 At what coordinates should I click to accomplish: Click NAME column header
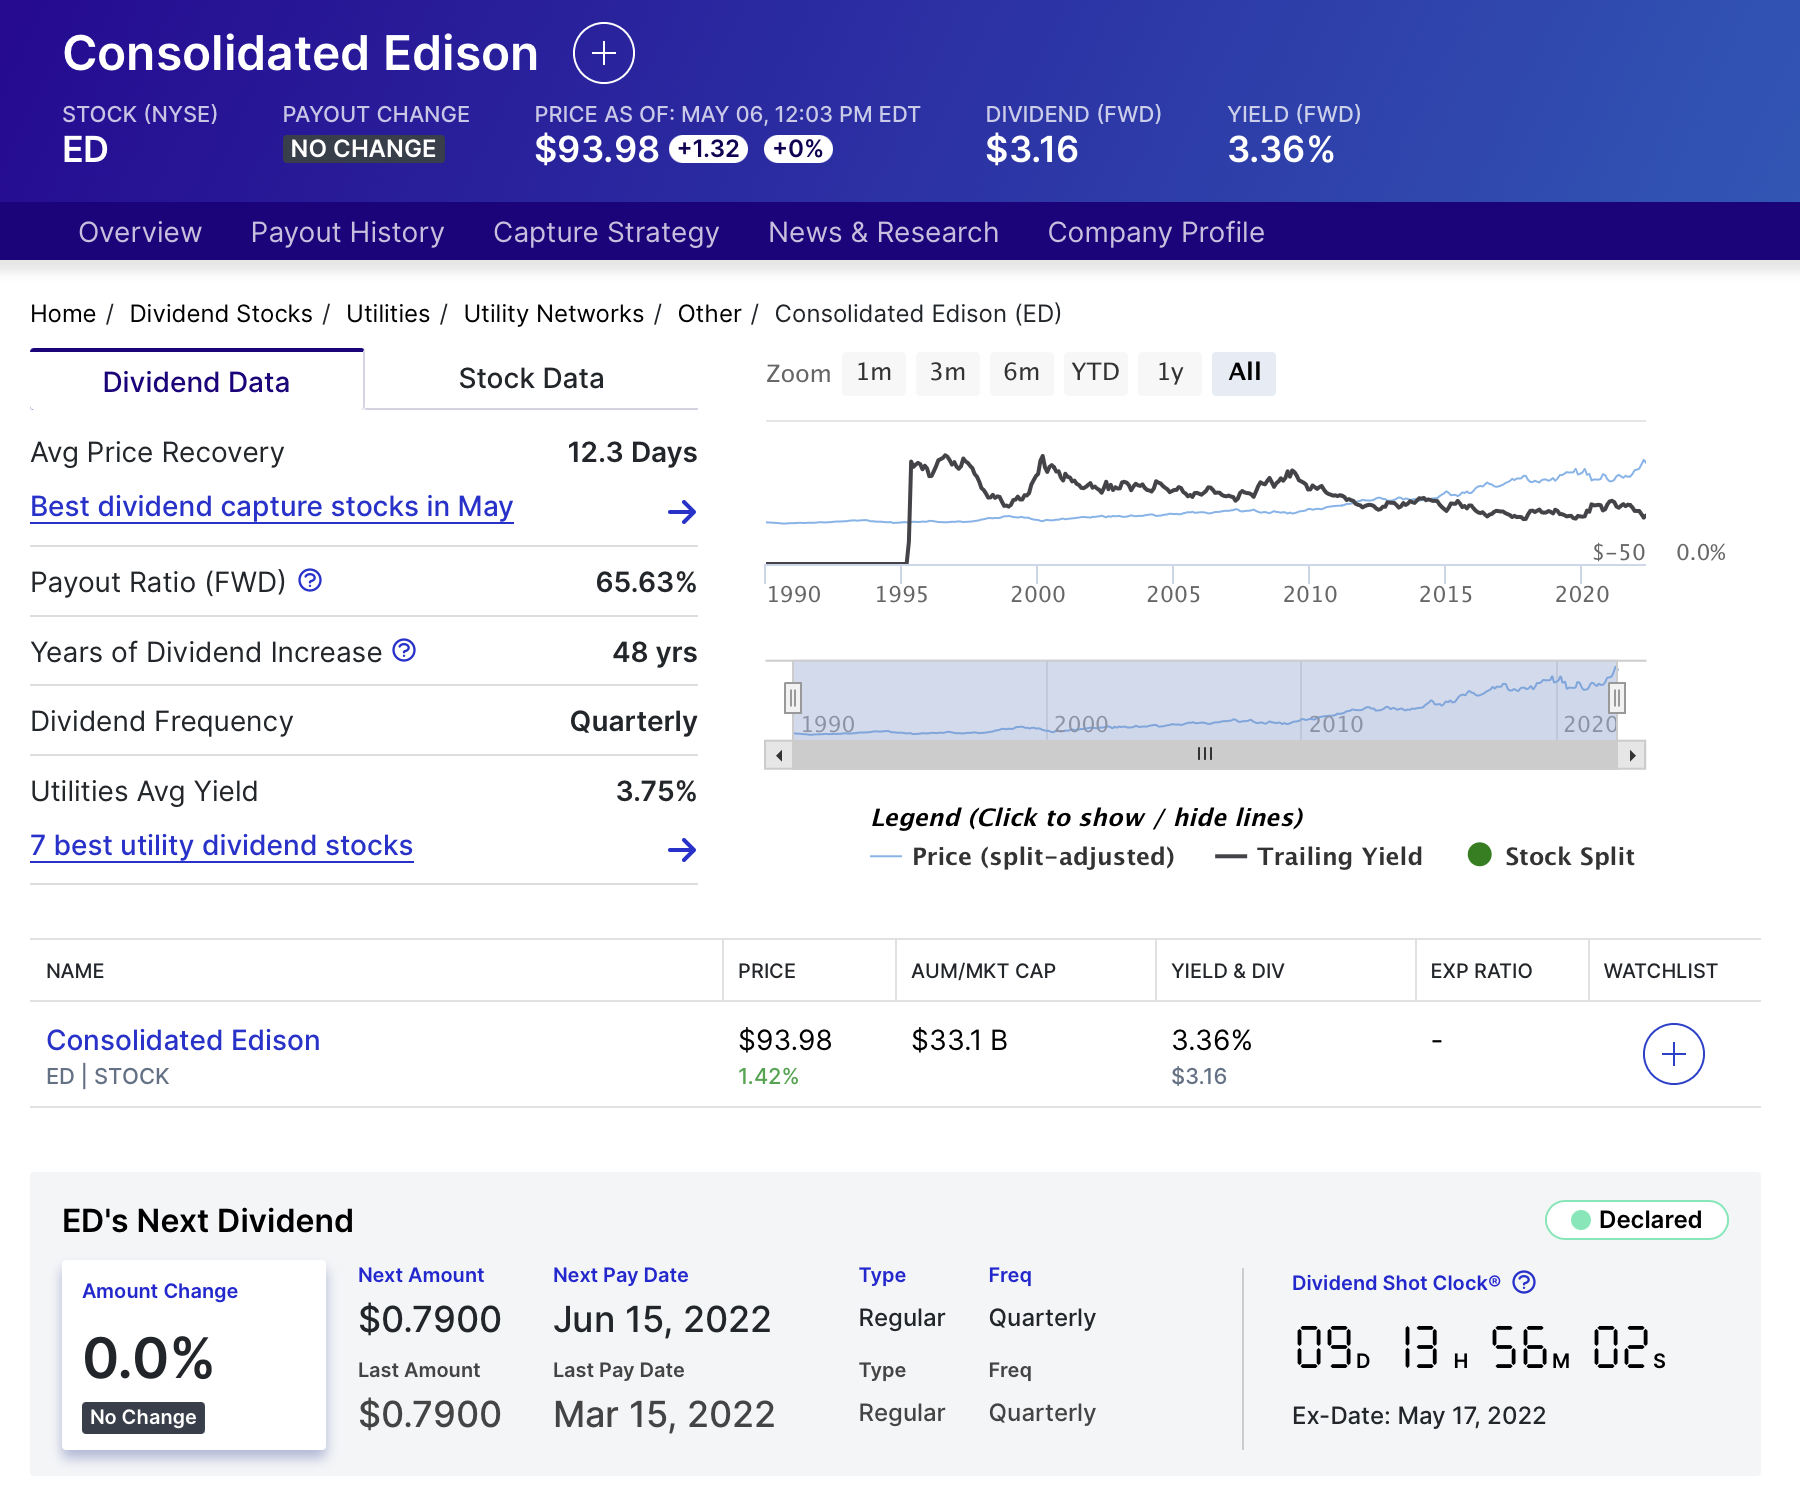[75, 971]
